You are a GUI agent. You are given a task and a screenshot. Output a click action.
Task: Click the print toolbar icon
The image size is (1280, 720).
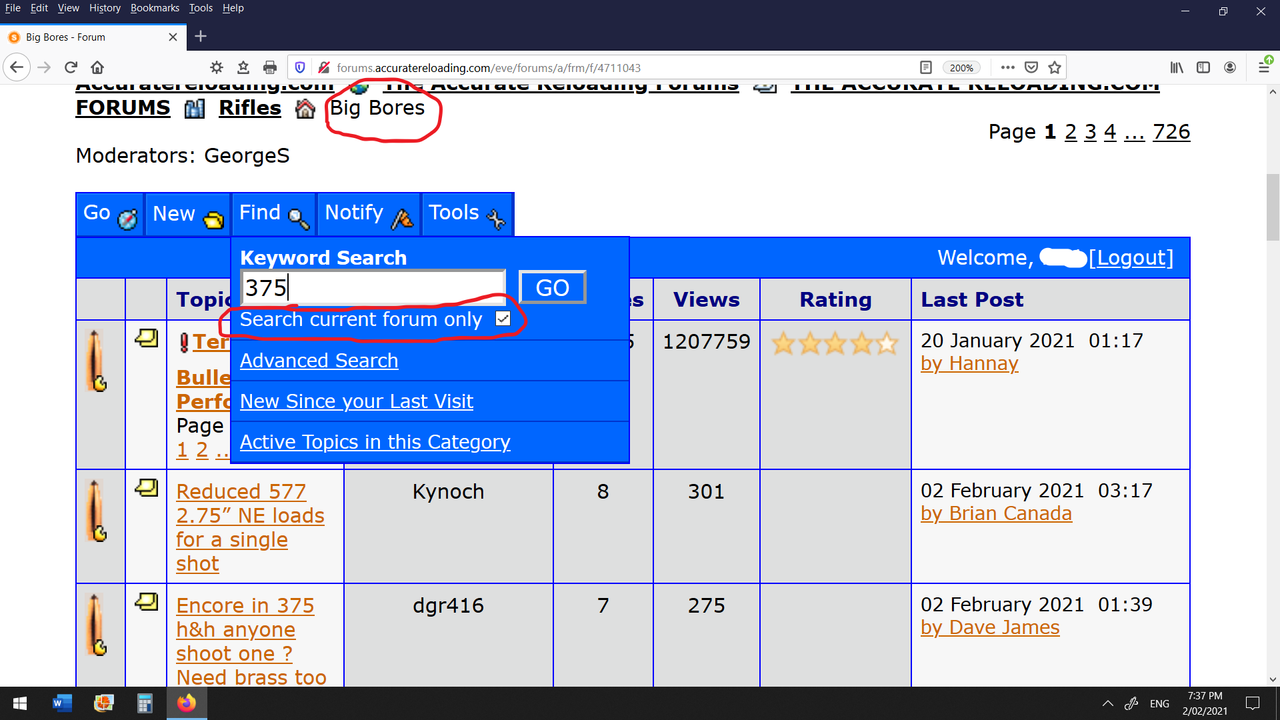(269, 67)
